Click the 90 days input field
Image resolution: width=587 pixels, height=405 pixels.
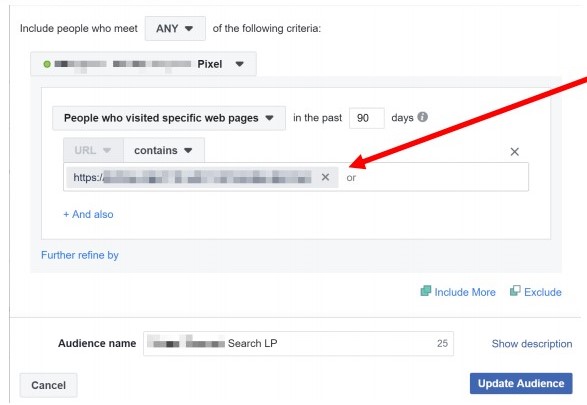[x=367, y=118]
